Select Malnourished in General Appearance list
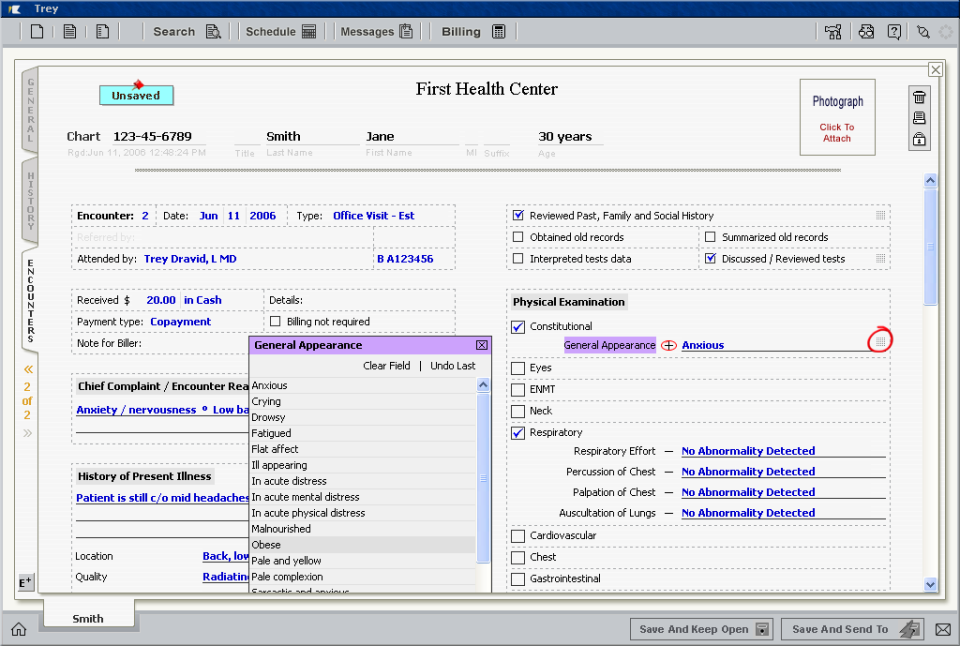 click(x=363, y=529)
